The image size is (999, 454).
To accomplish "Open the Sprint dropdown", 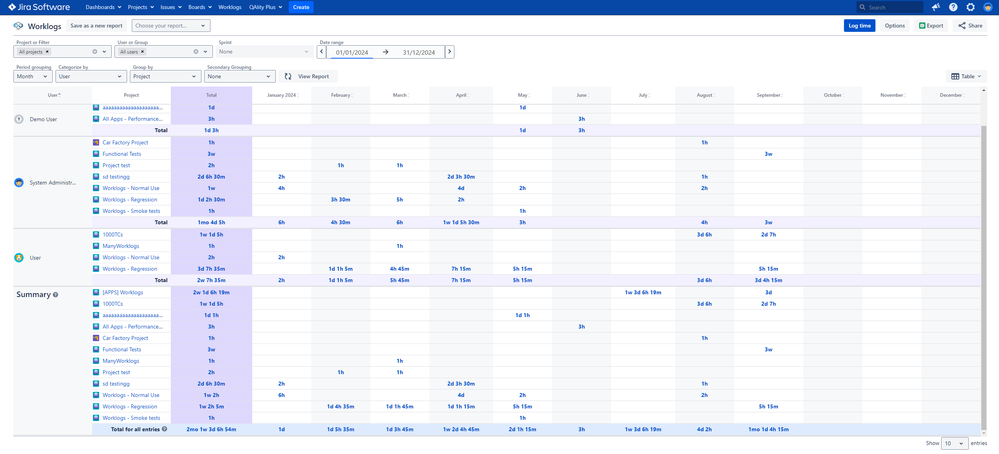I will [x=263, y=52].
